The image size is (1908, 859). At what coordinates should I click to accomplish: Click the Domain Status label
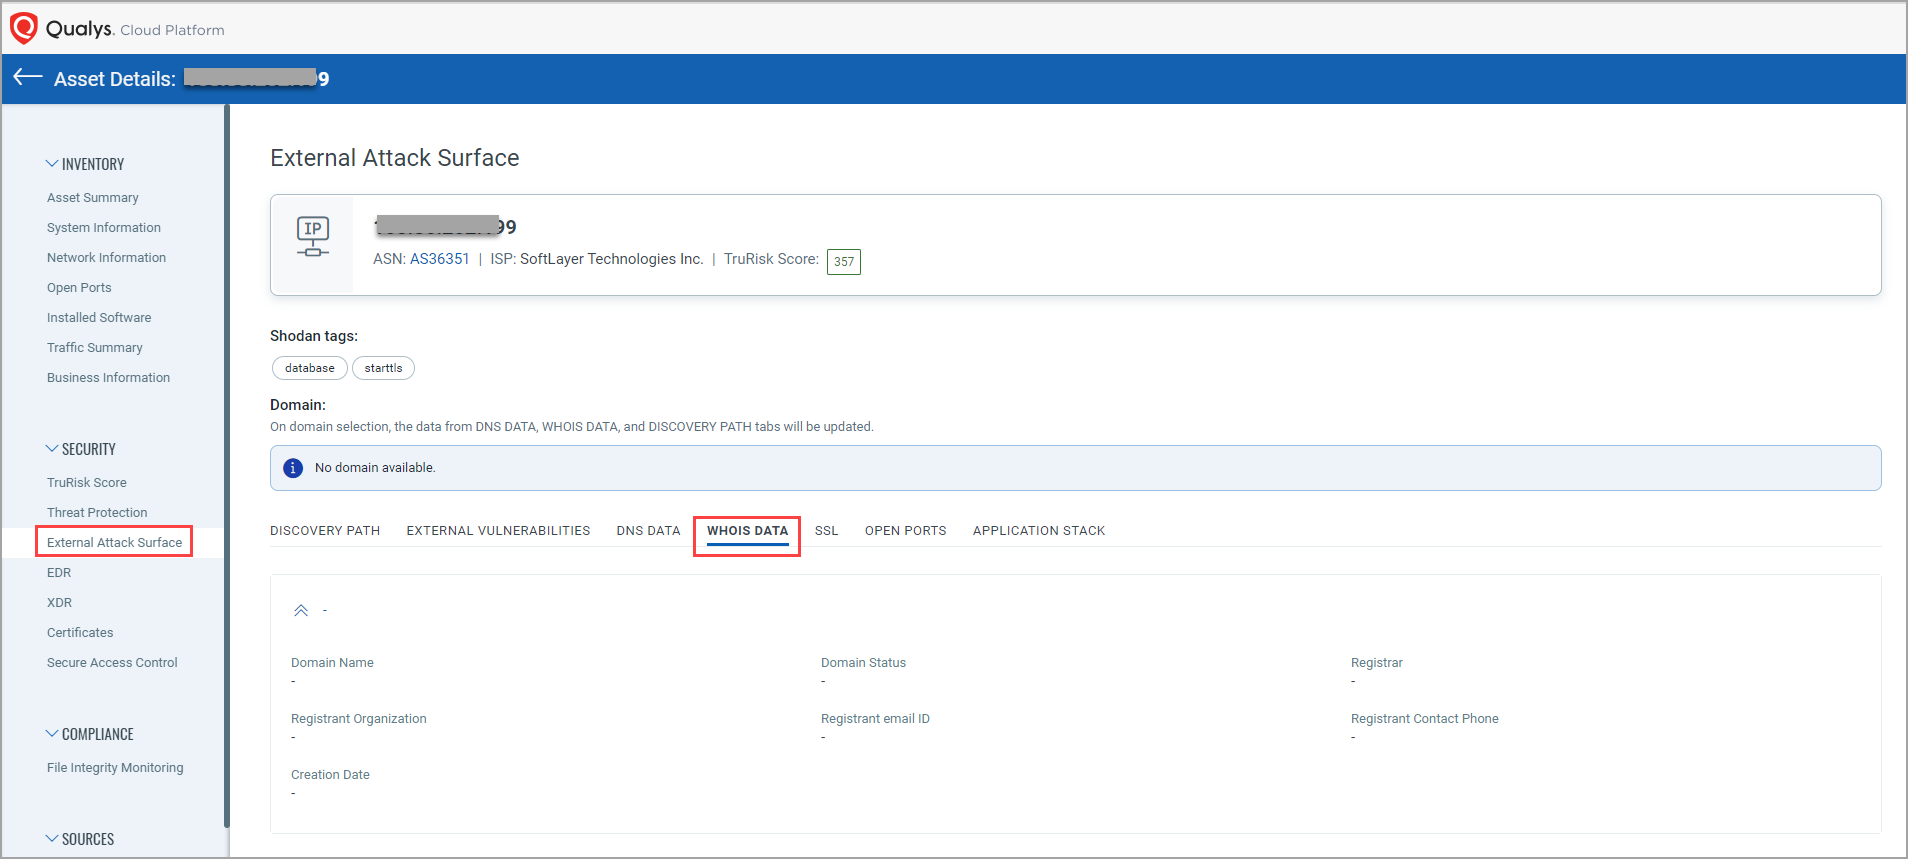[x=863, y=663]
